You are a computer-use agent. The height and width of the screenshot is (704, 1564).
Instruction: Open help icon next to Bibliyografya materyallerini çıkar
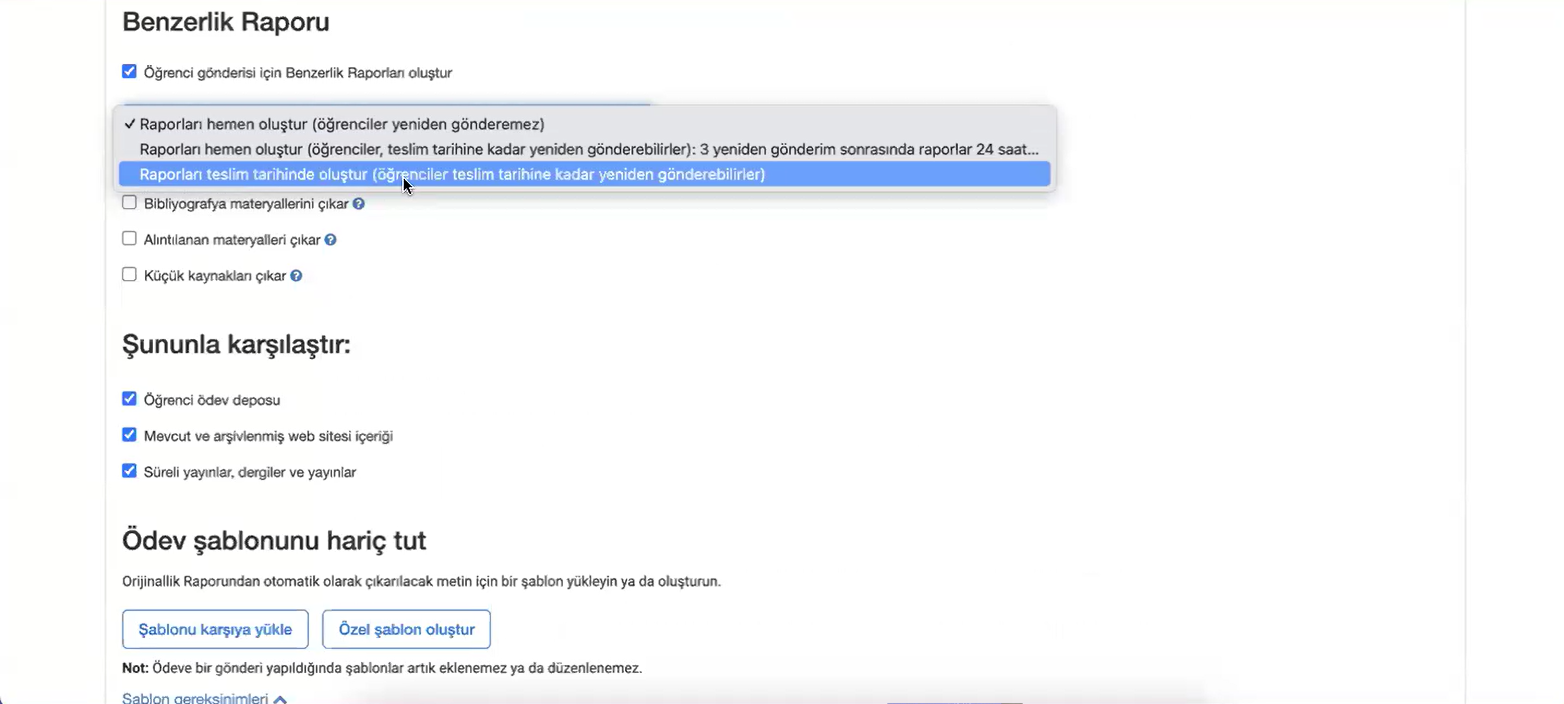point(358,204)
